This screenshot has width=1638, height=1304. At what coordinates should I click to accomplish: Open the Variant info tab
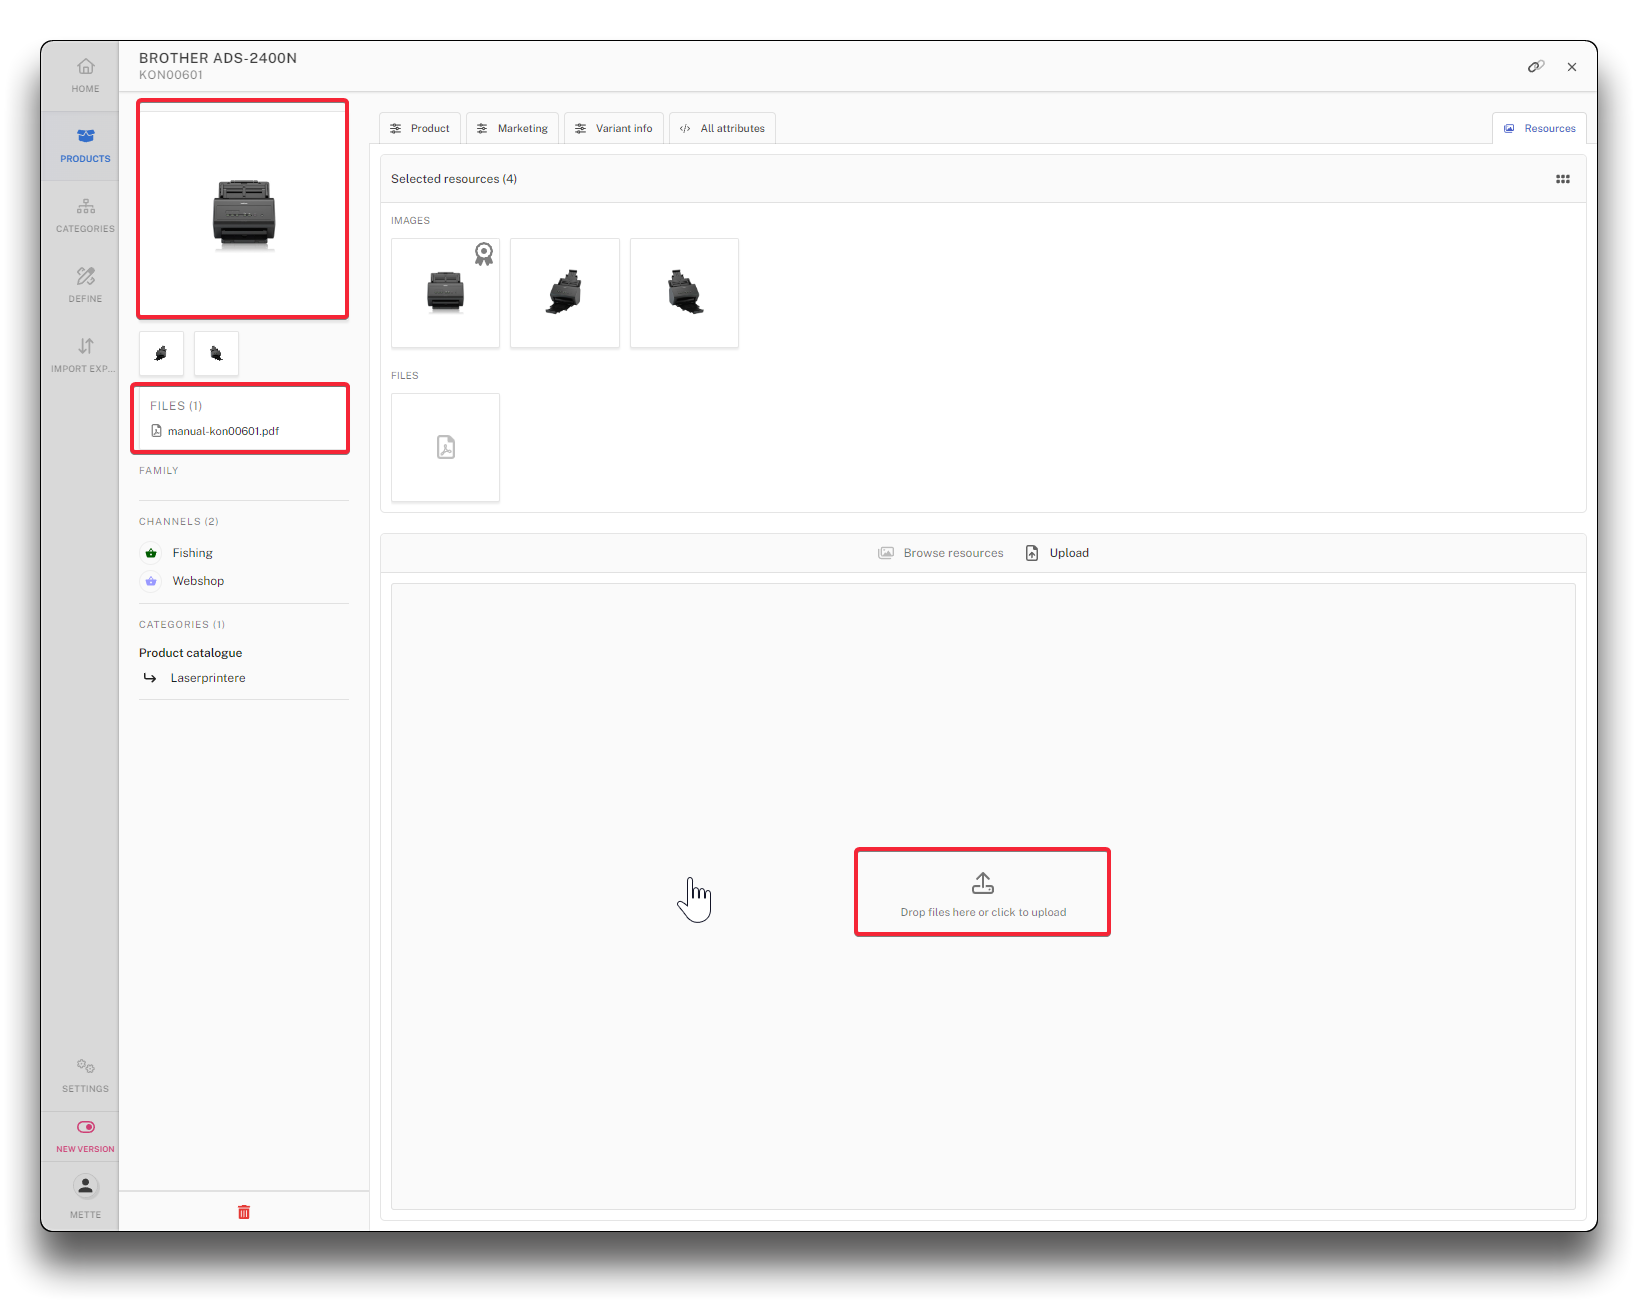(x=613, y=128)
